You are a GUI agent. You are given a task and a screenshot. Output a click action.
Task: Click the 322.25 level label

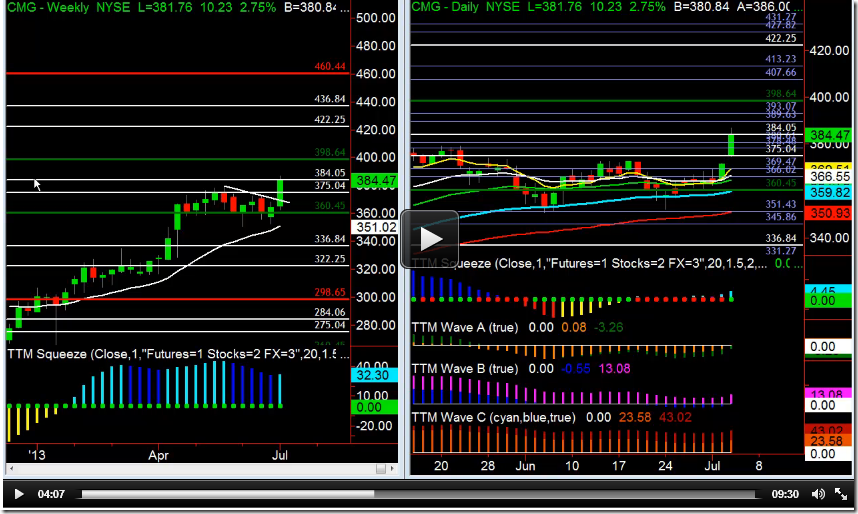point(330,259)
